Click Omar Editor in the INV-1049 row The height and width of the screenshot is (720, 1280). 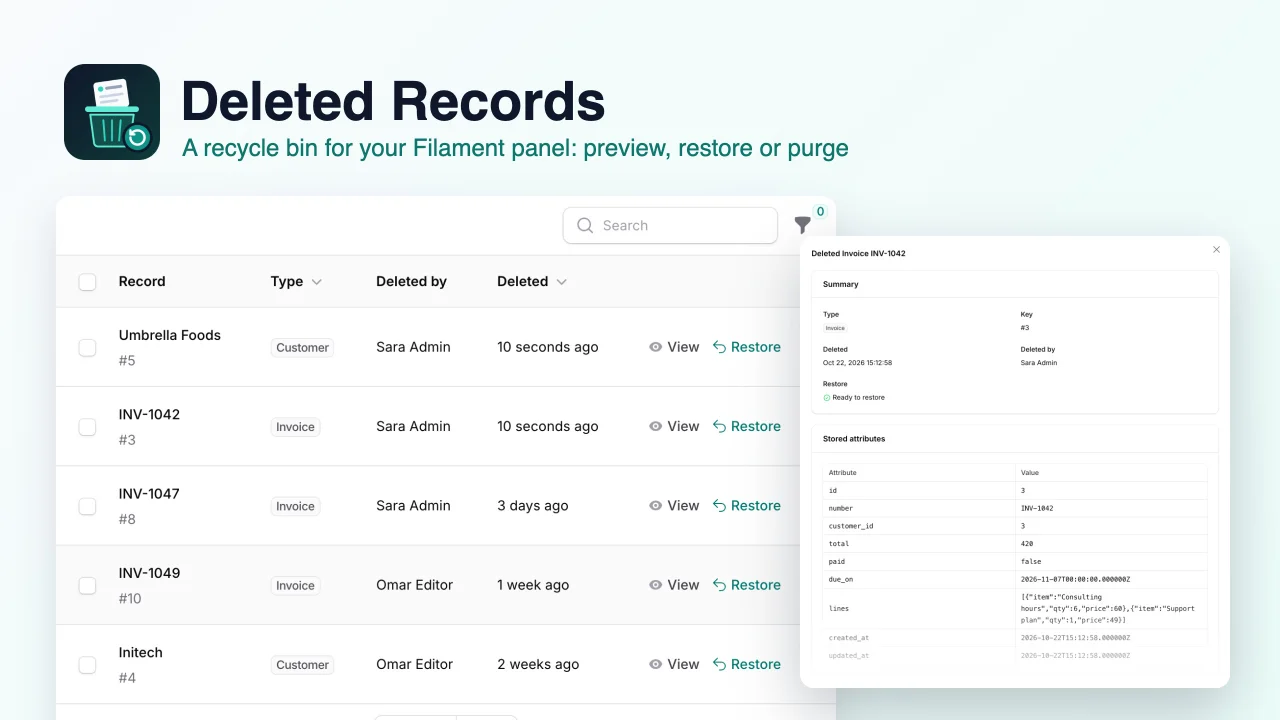pos(414,585)
